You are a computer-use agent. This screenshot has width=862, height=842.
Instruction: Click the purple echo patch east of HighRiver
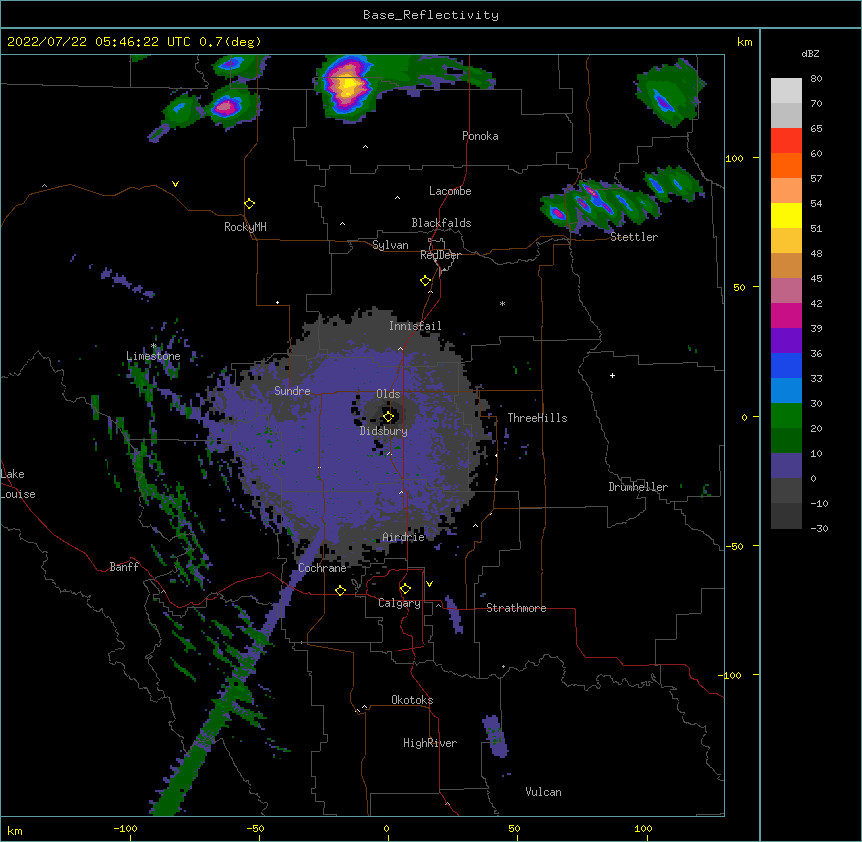(495, 735)
